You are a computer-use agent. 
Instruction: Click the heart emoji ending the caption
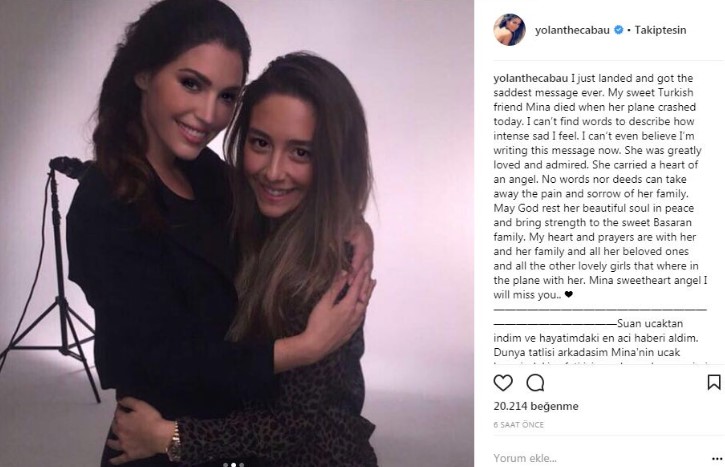coord(569,295)
